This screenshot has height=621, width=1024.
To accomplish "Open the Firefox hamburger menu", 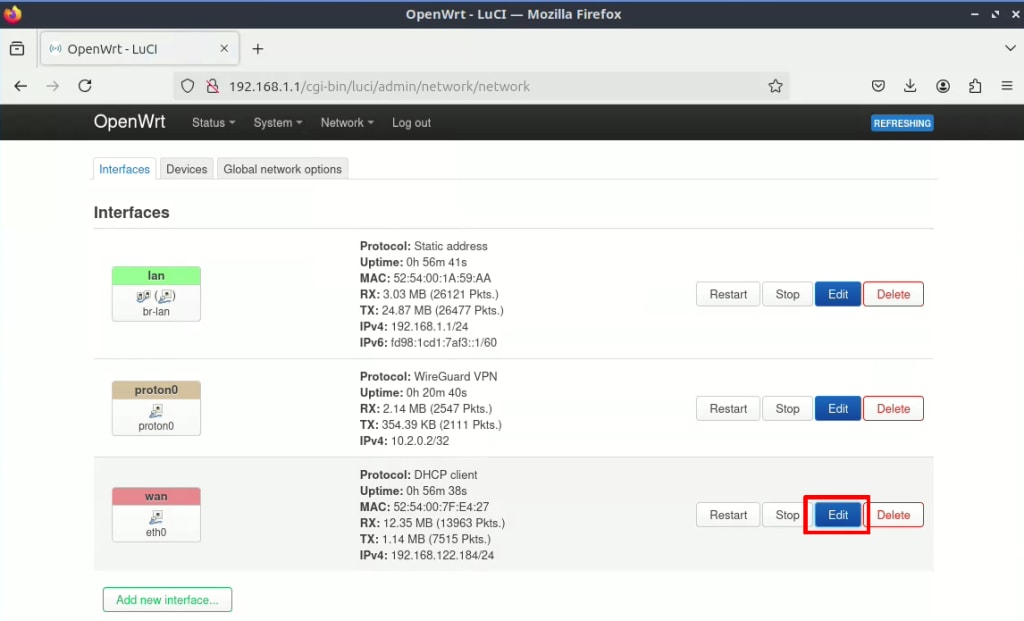I will coord(1007,86).
